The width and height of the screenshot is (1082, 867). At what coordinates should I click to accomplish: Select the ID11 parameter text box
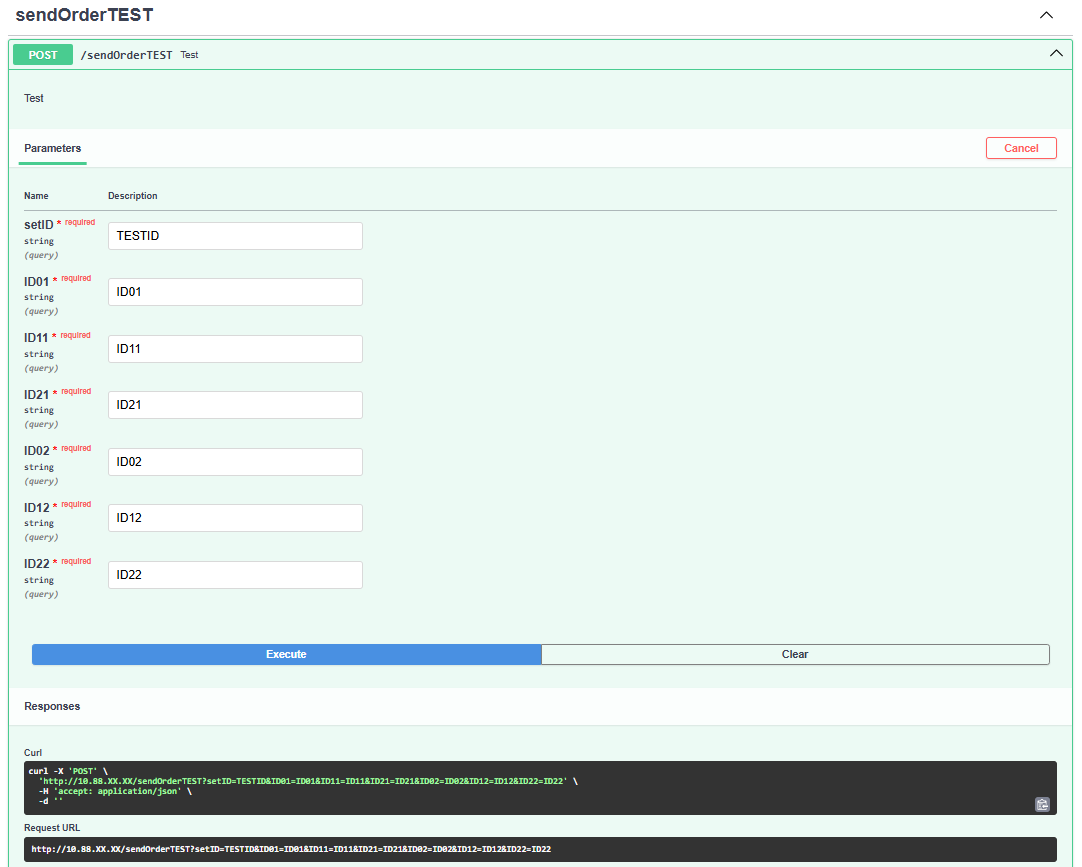(235, 349)
